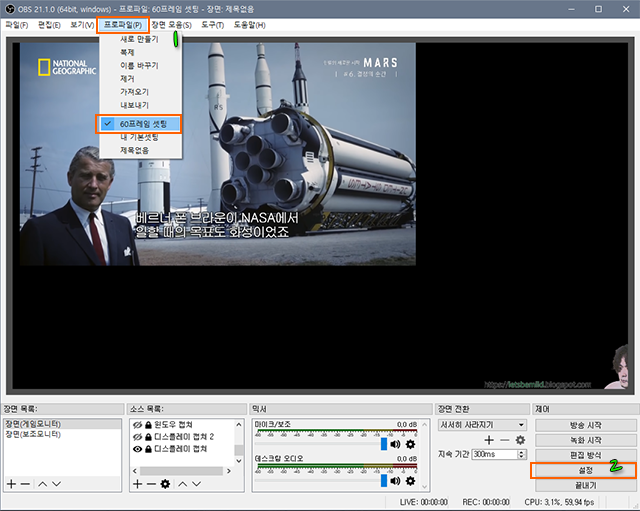Choose 이름 바꾸기 in profile menu

[139, 65]
